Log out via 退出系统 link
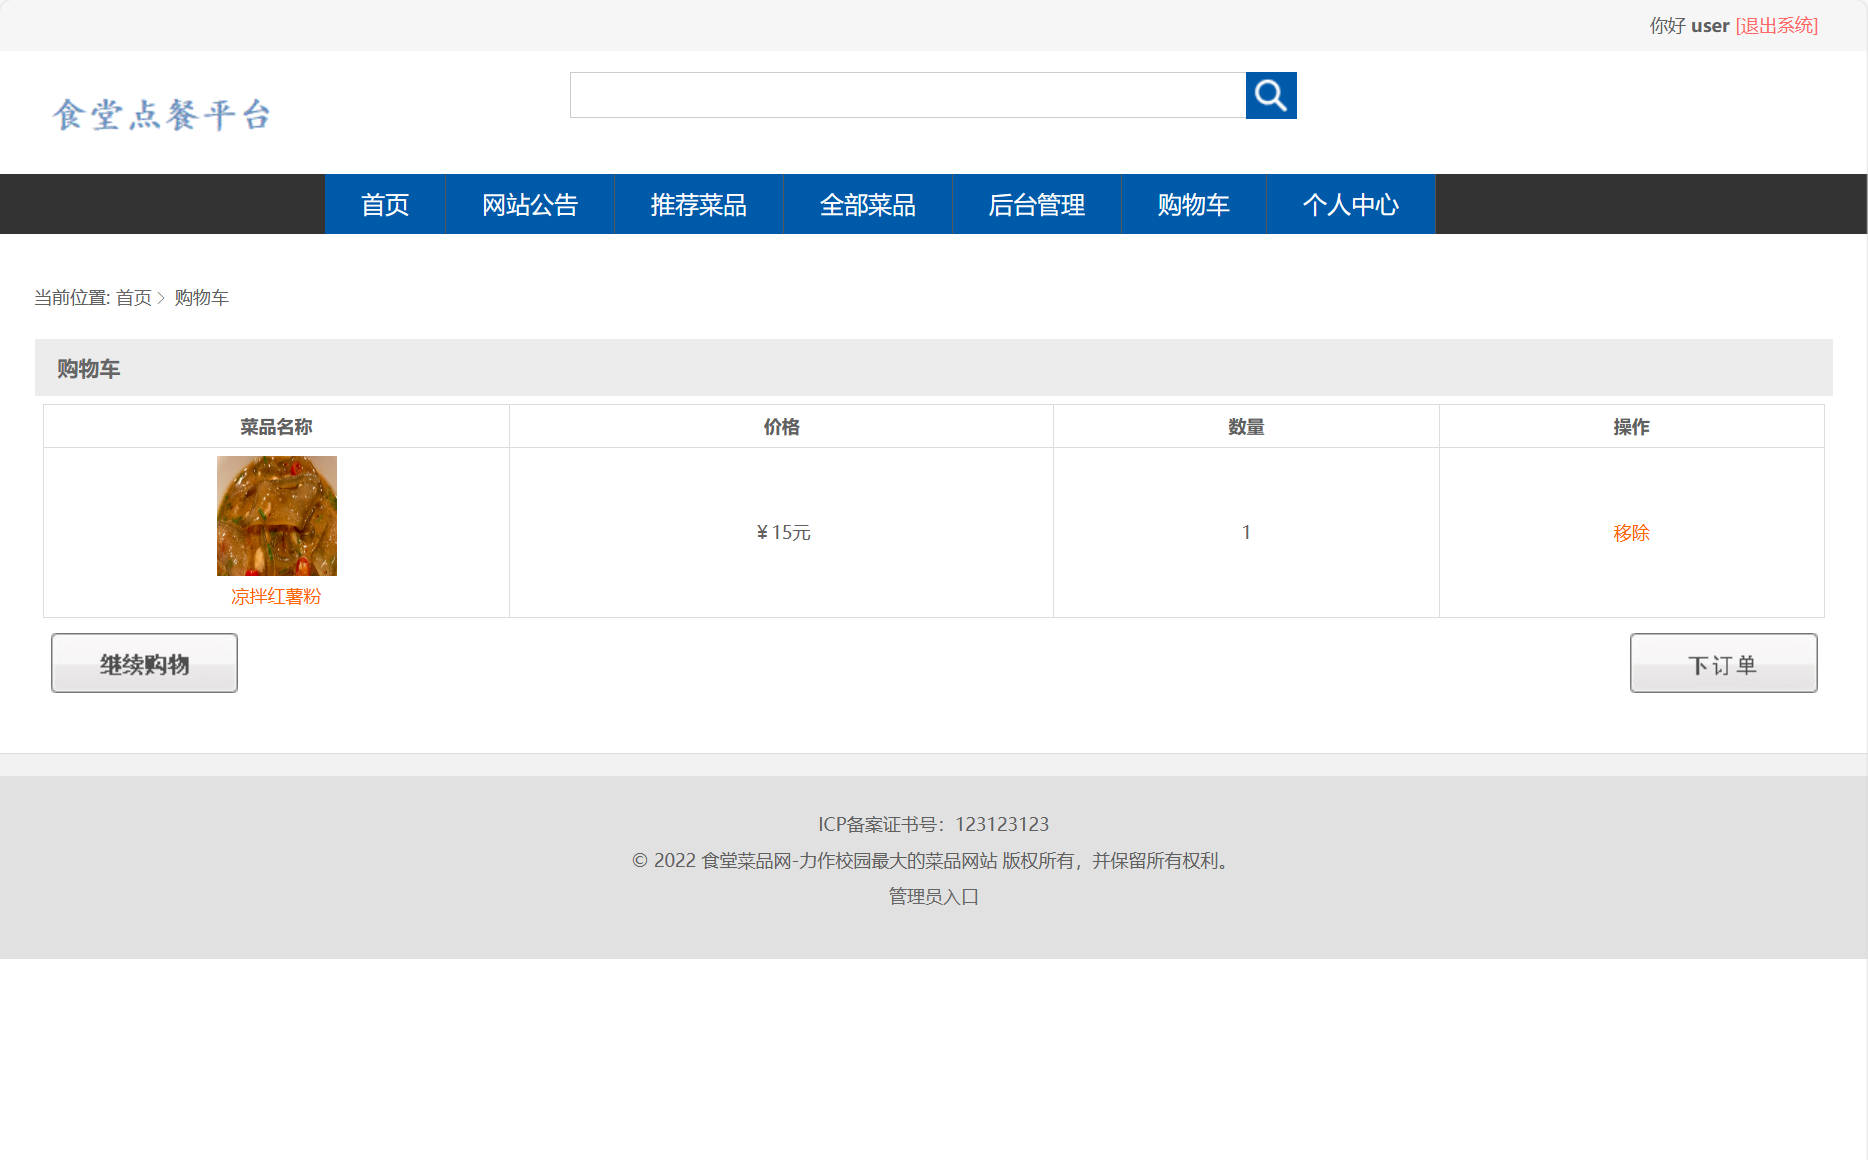 pyautogui.click(x=1777, y=26)
